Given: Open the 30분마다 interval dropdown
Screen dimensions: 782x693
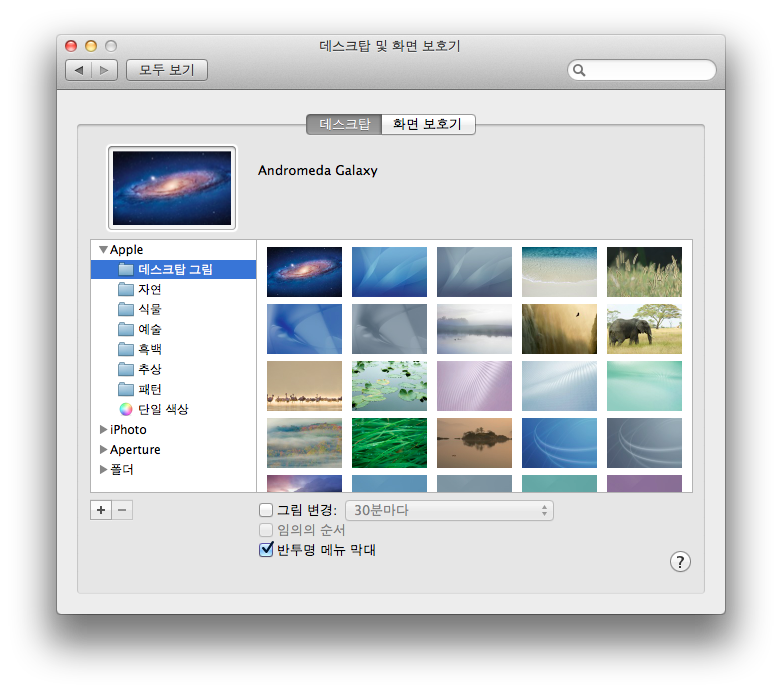Looking at the screenshot, I should pos(449,511).
